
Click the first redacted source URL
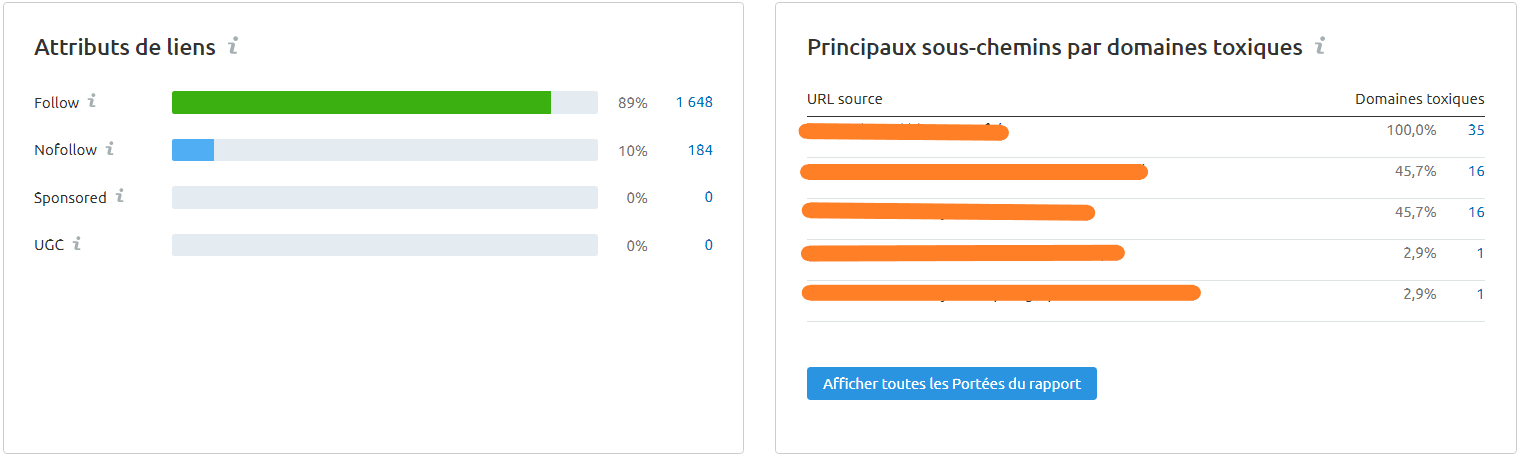coord(904,131)
